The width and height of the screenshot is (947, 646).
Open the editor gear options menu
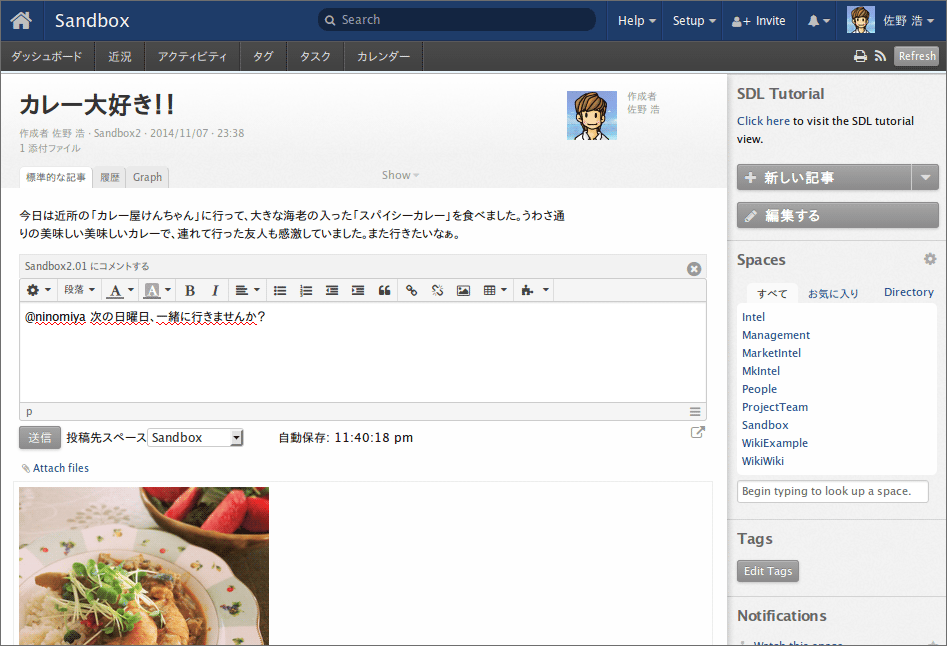[38, 290]
